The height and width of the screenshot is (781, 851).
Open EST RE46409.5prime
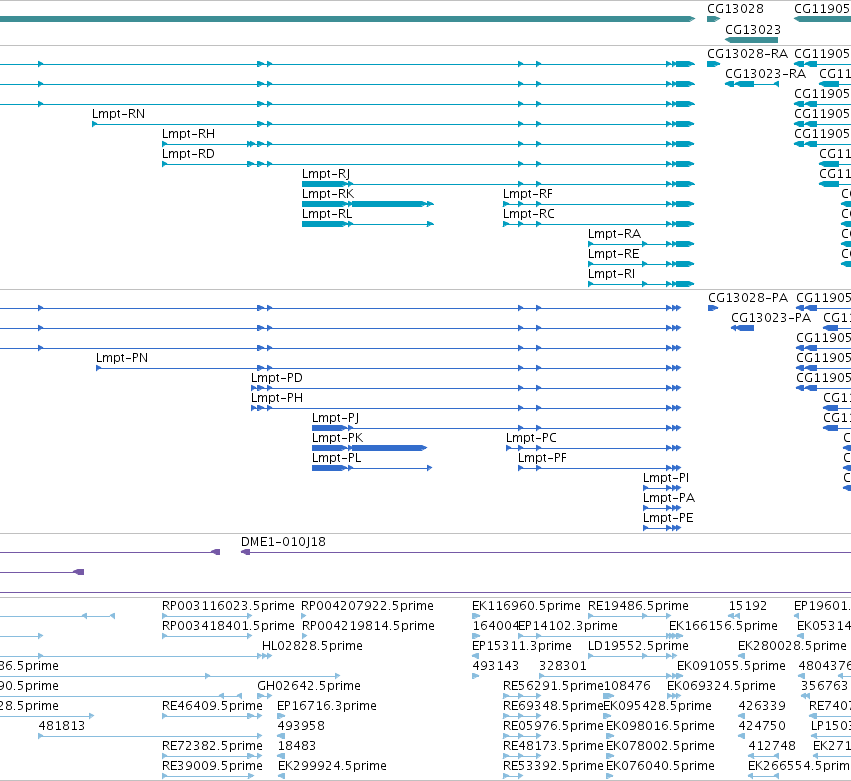(x=212, y=706)
